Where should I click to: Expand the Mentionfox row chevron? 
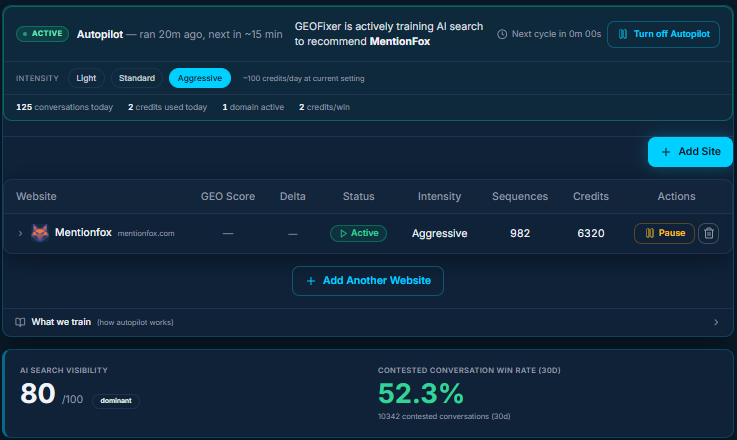tap(20, 233)
